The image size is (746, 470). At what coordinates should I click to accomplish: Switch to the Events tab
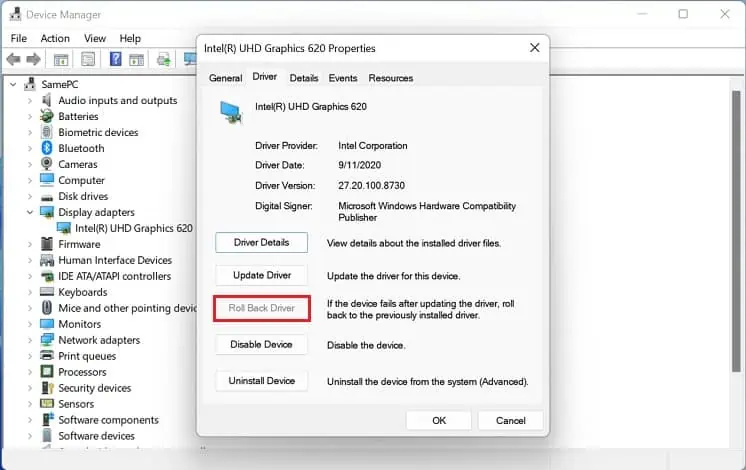click(x=343, y=78)
